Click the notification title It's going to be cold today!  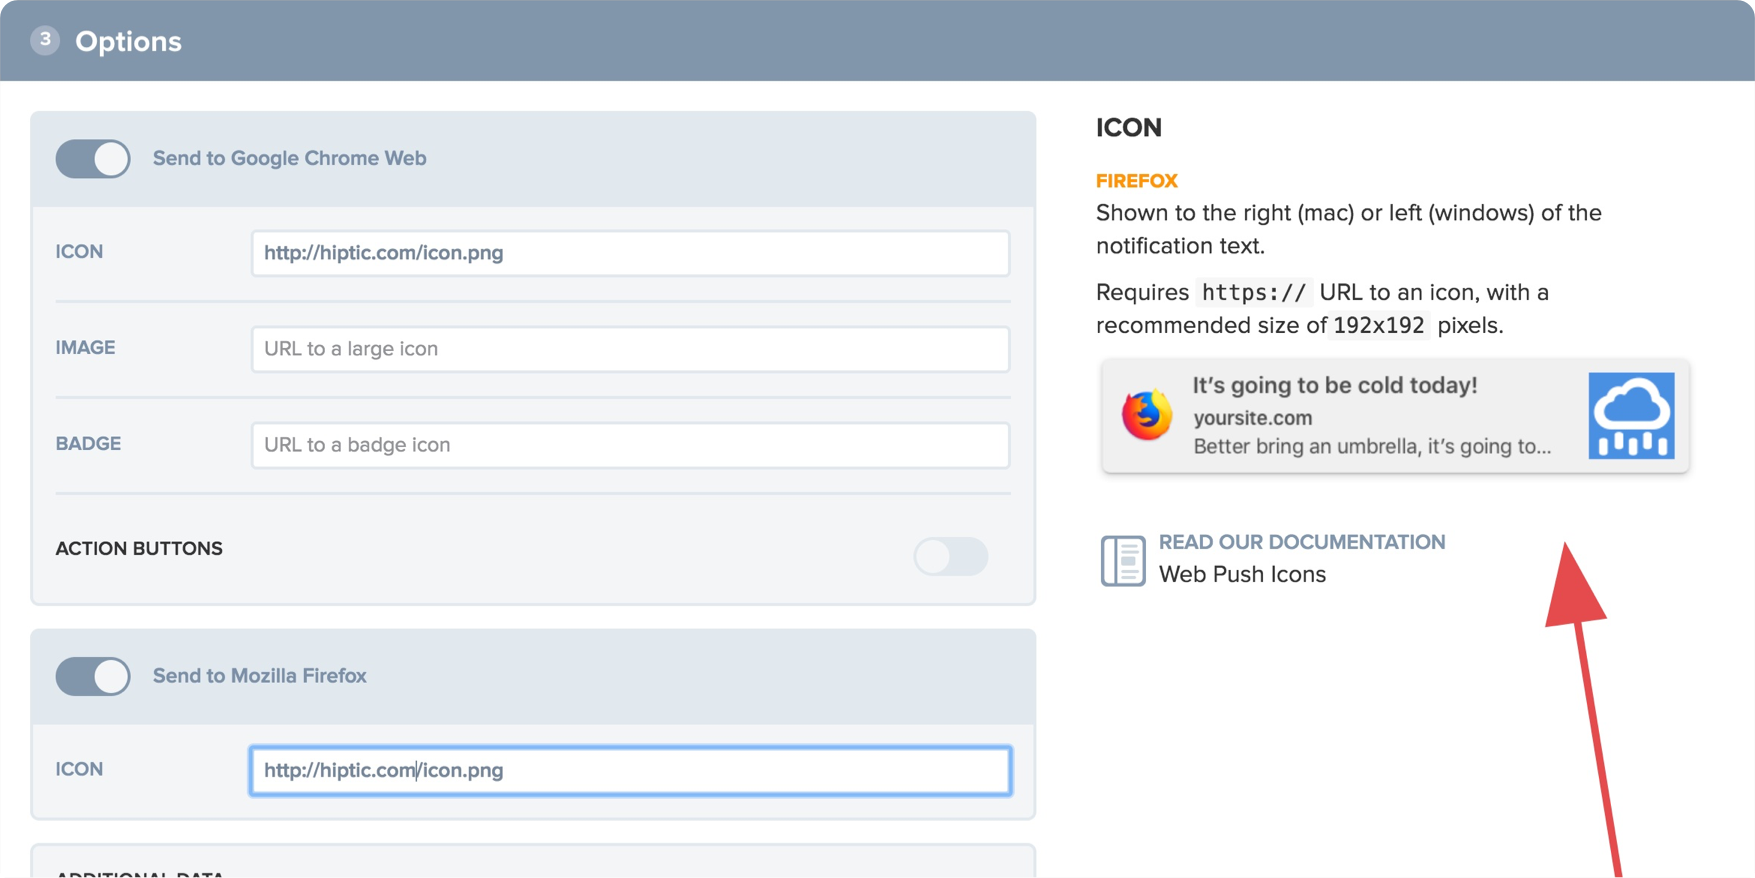pos(1335,386)
